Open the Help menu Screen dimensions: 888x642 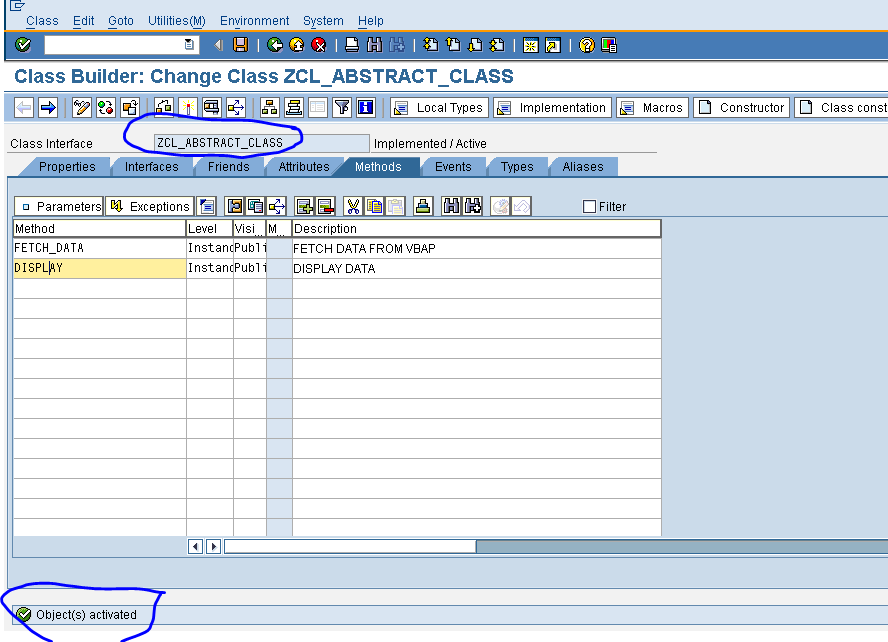(x=371, y=21)
